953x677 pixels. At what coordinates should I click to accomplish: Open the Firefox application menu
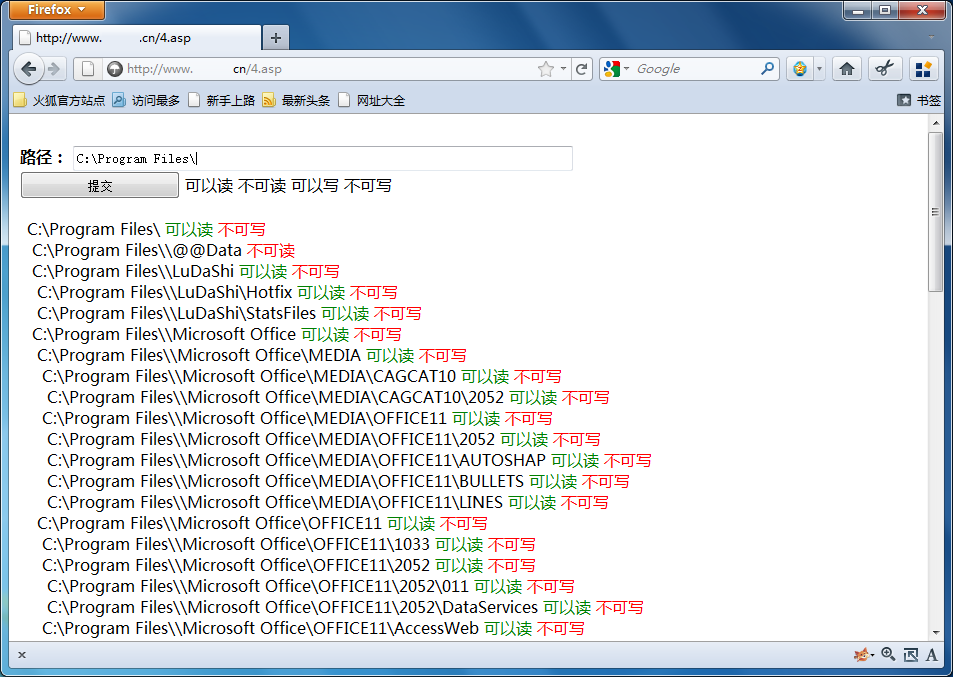(x=58, y=10)
